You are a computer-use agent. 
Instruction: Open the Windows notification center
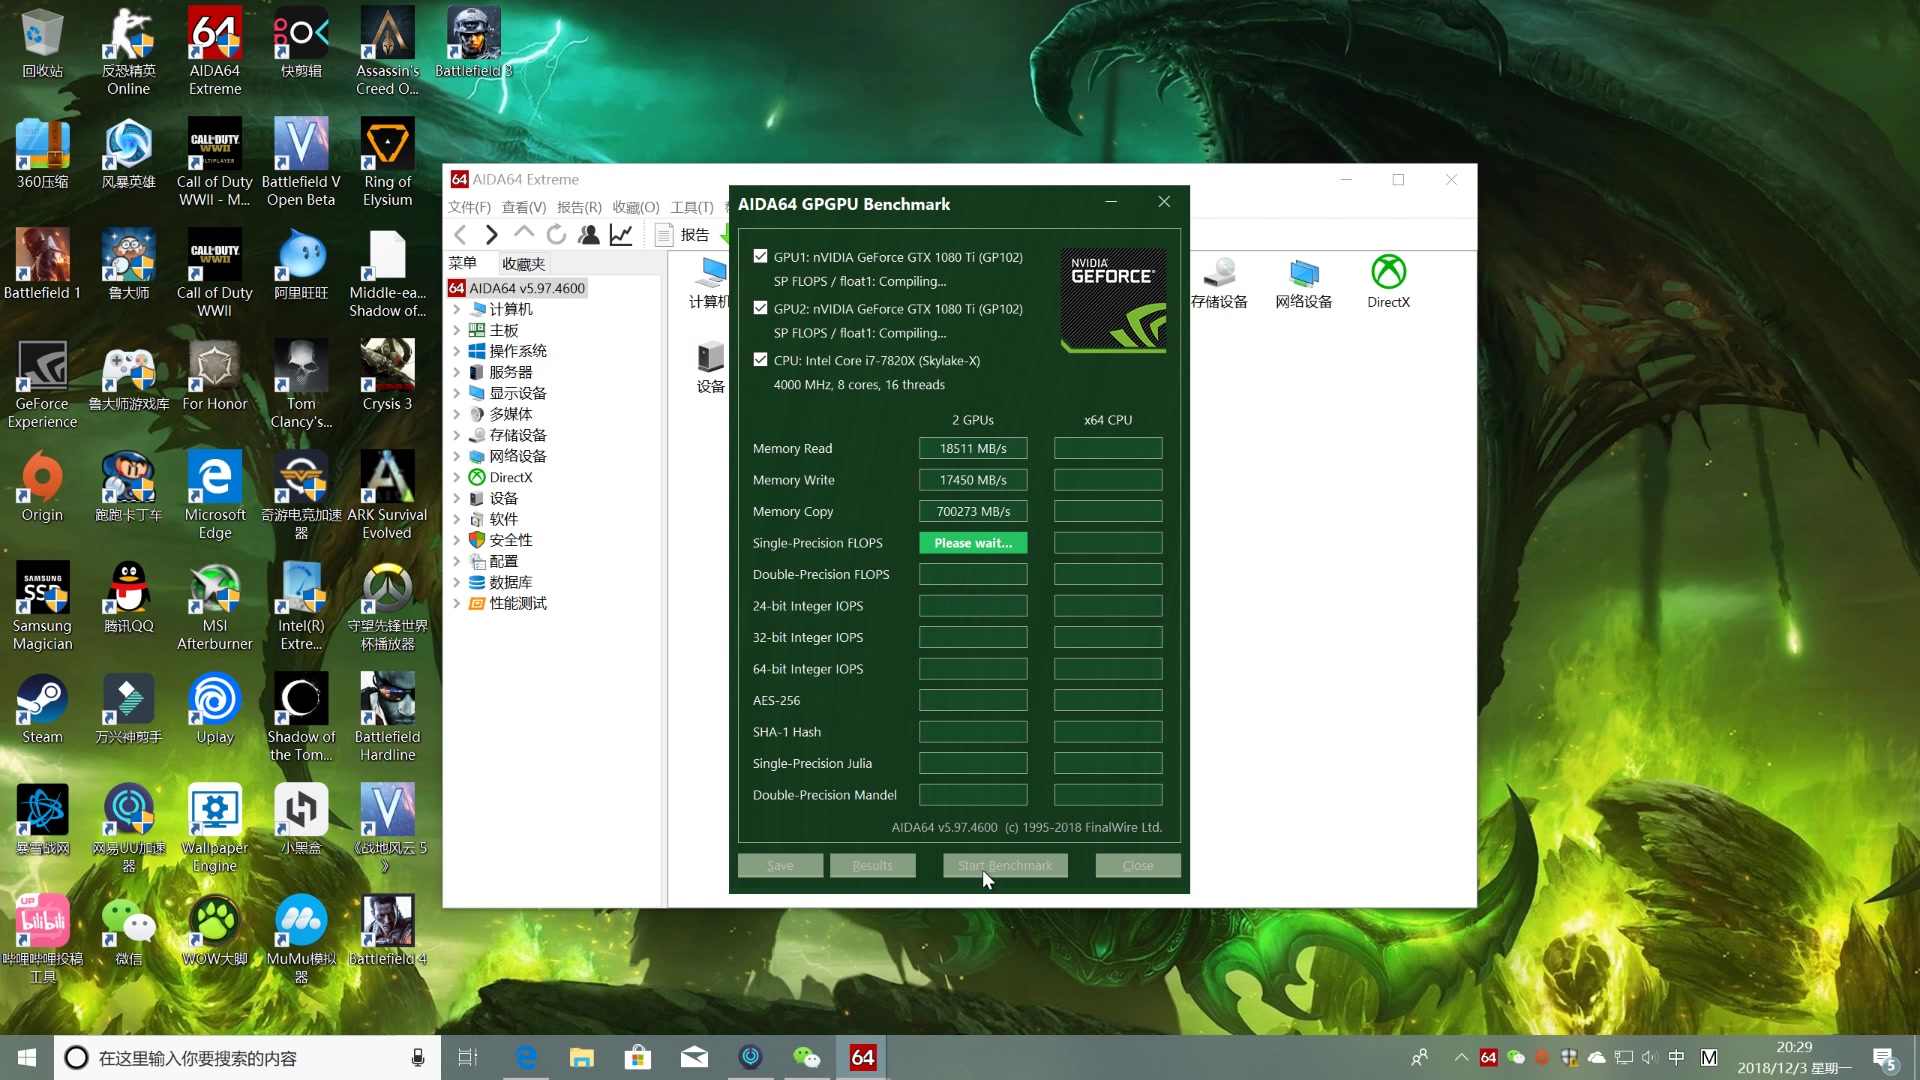pos(1885,1058)
